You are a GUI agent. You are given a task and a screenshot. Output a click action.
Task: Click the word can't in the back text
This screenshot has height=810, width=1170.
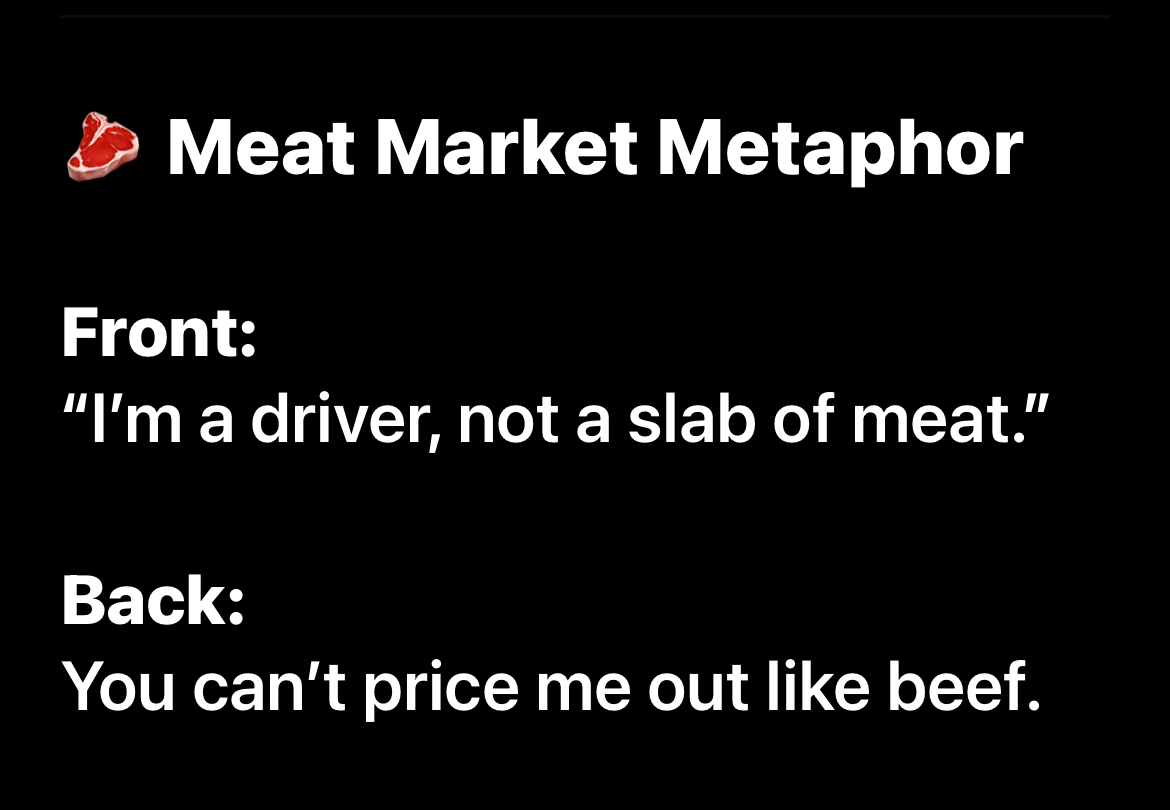pos(269,687)
